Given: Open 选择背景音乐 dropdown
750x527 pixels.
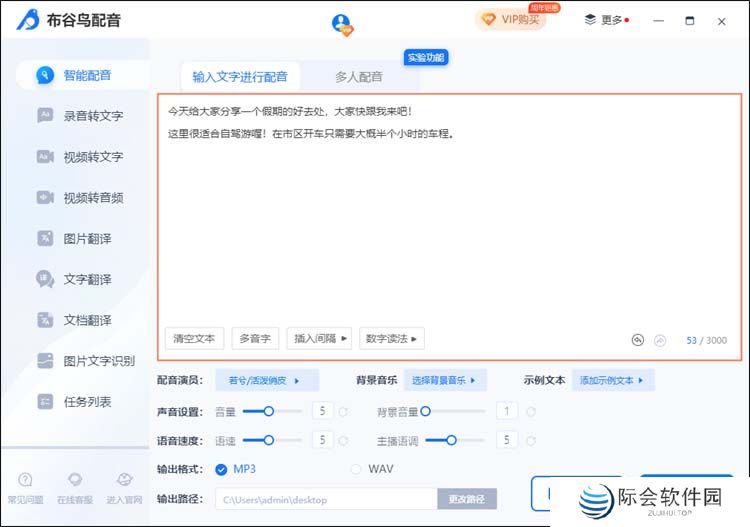Looking at the screenshot, I should point(445,380).
